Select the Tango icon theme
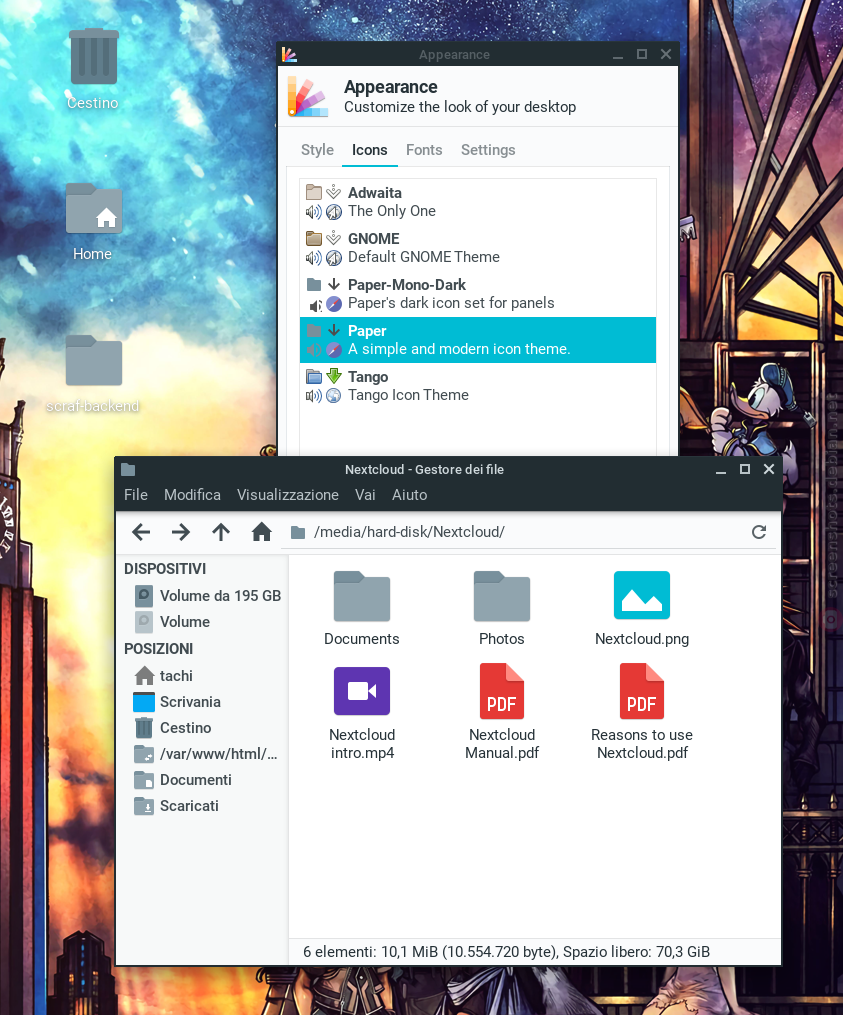The height and width of the screenshot is (1015, 843). click(478, 386)
